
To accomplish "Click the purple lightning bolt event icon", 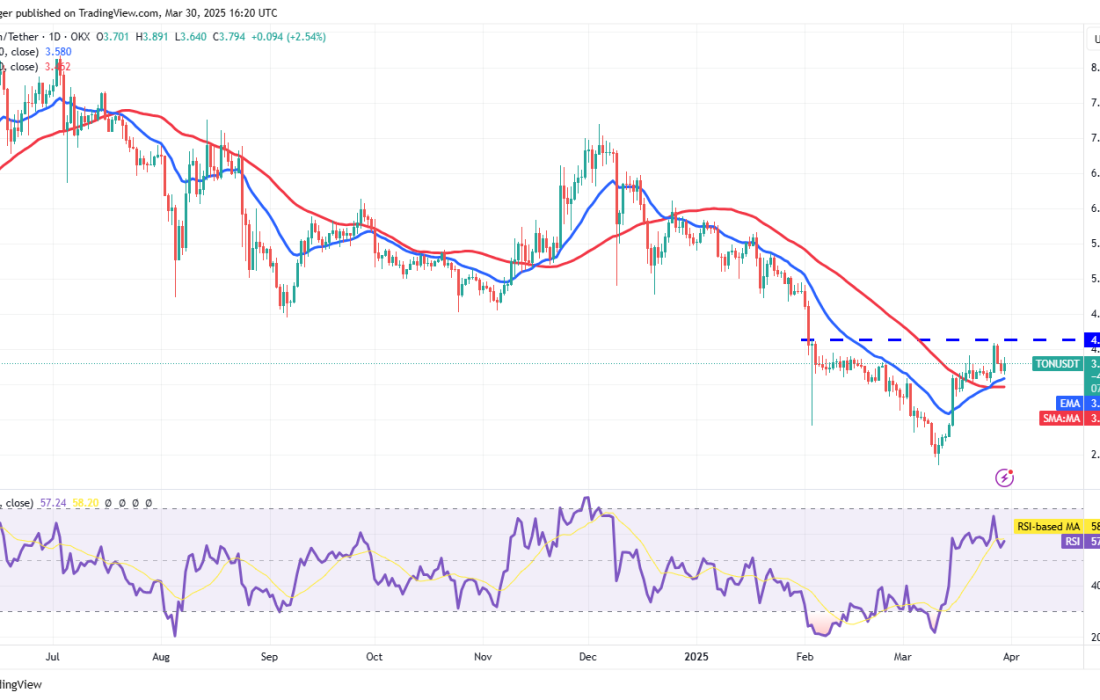I will (x=1005, y=478).
